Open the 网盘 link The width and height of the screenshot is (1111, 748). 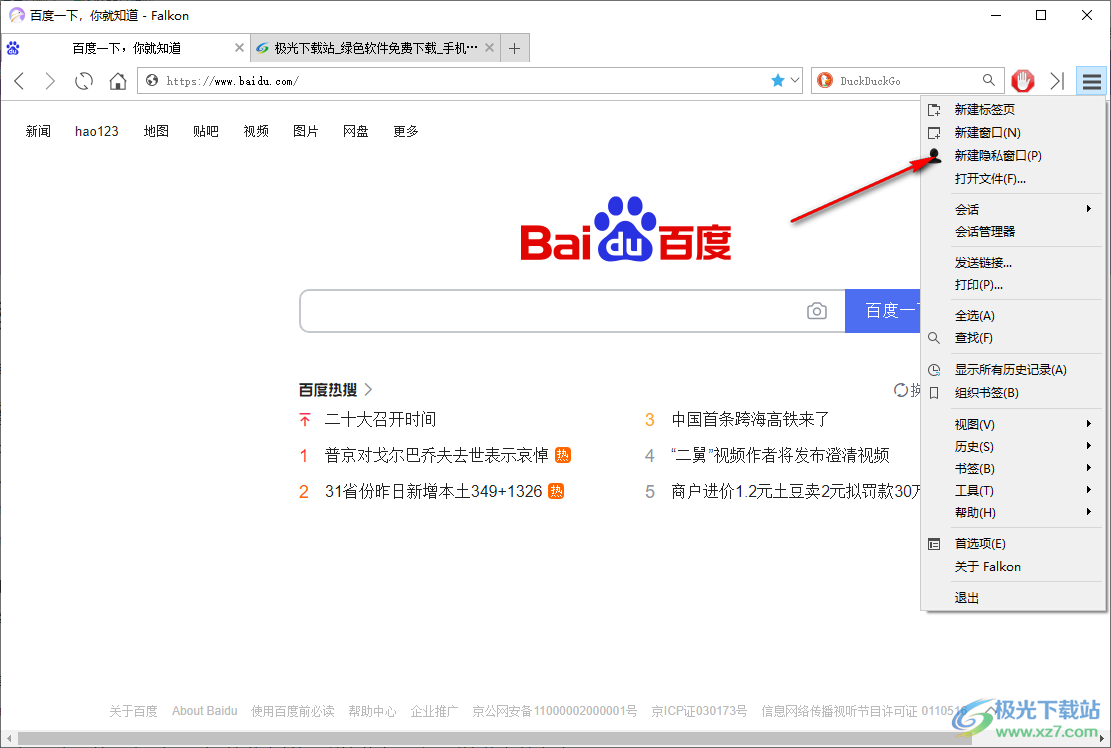tap(356, 131)
